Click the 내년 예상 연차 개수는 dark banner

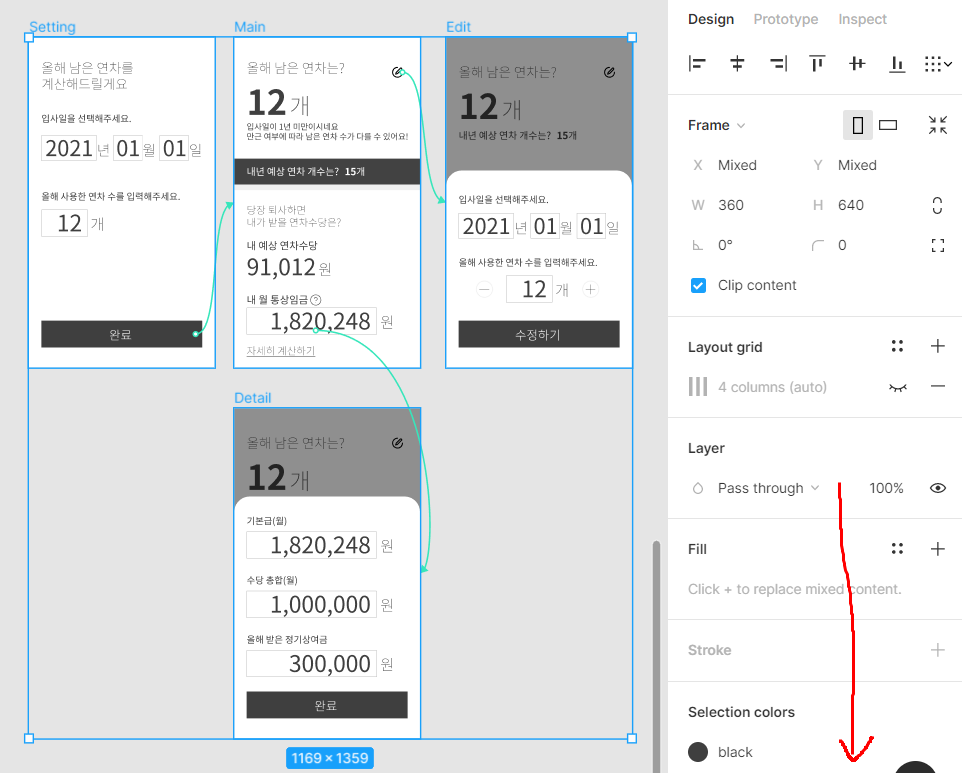coord(327,171)
